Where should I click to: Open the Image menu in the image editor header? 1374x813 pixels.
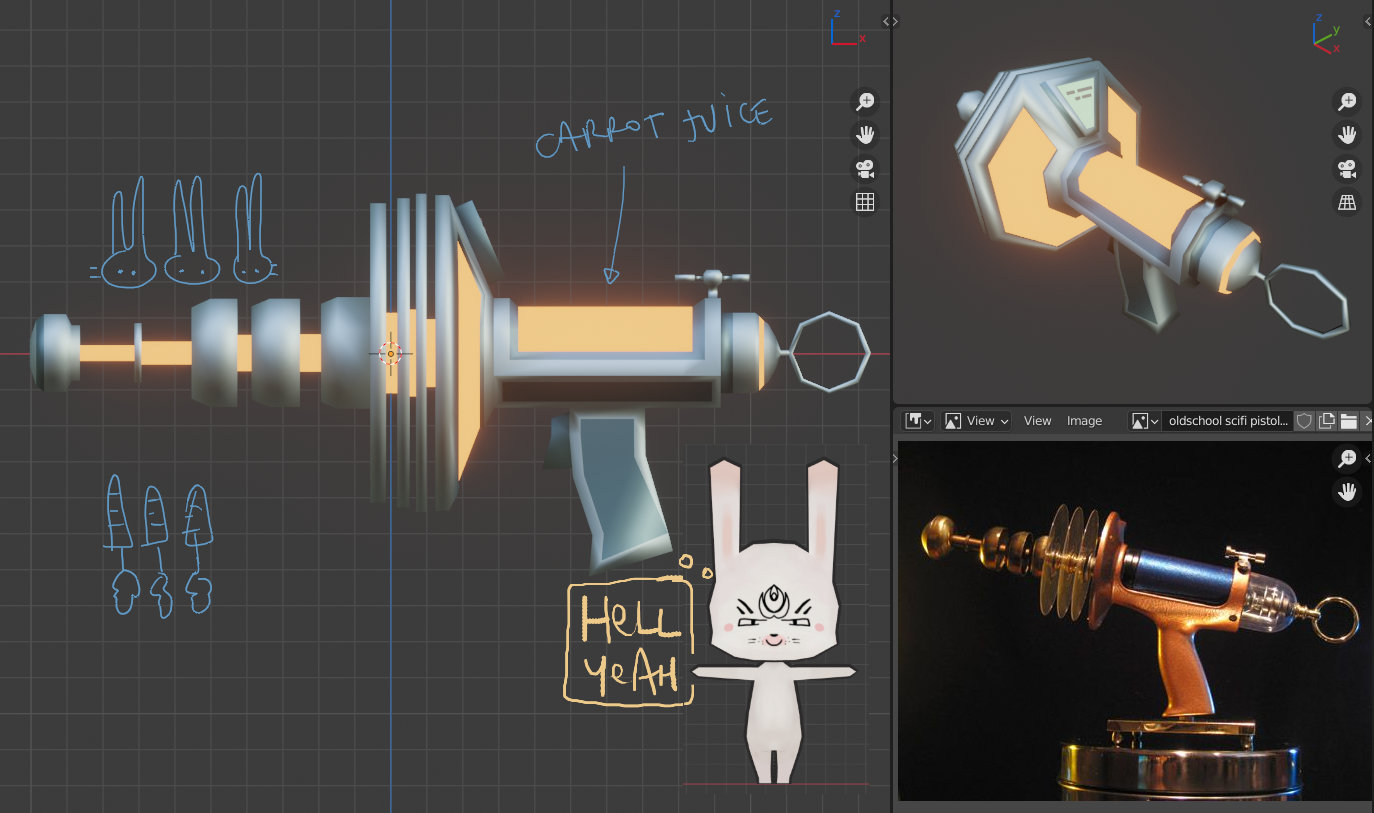1084,420
